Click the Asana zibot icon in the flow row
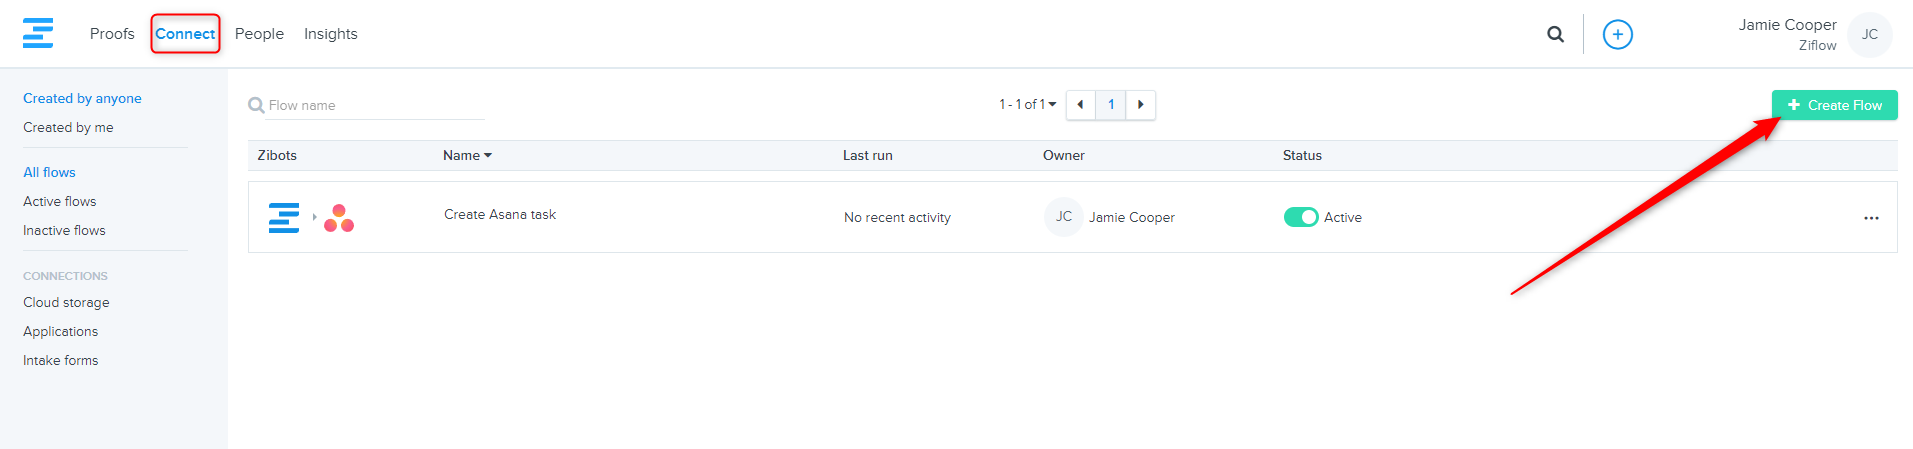Screen dimensions: 1913x449 (339, 218)
